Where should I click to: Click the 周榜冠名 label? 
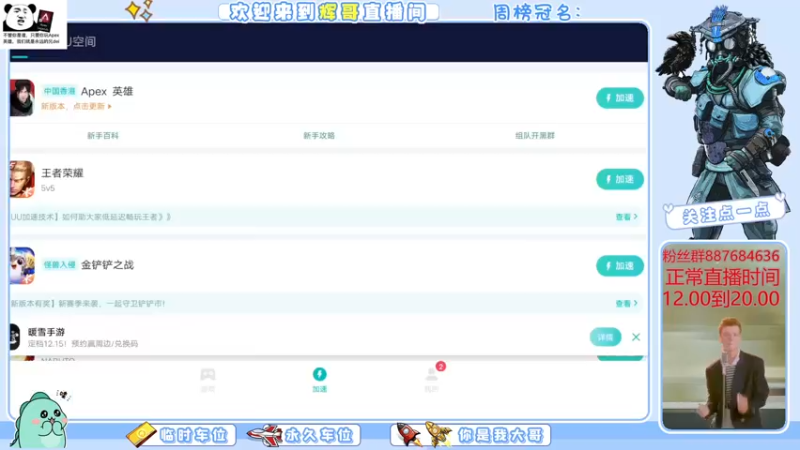[537, 13]
